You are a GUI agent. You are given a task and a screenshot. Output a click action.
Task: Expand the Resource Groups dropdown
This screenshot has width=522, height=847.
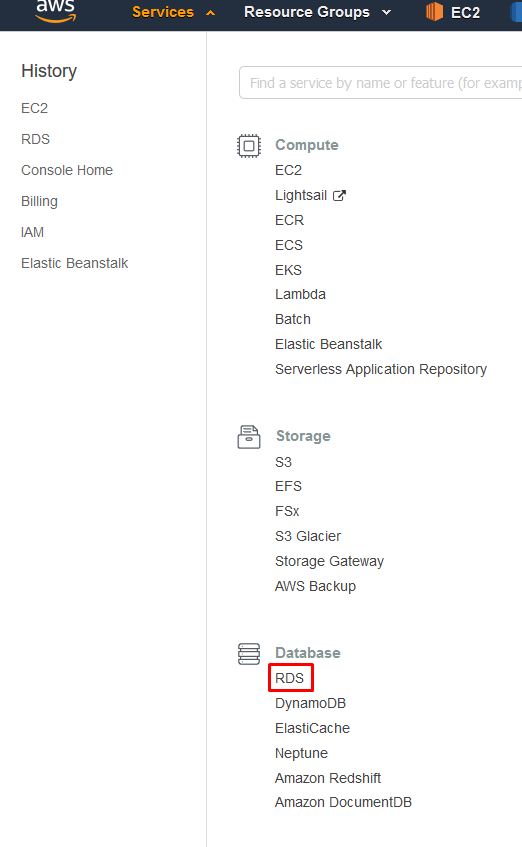click(386, 12)
